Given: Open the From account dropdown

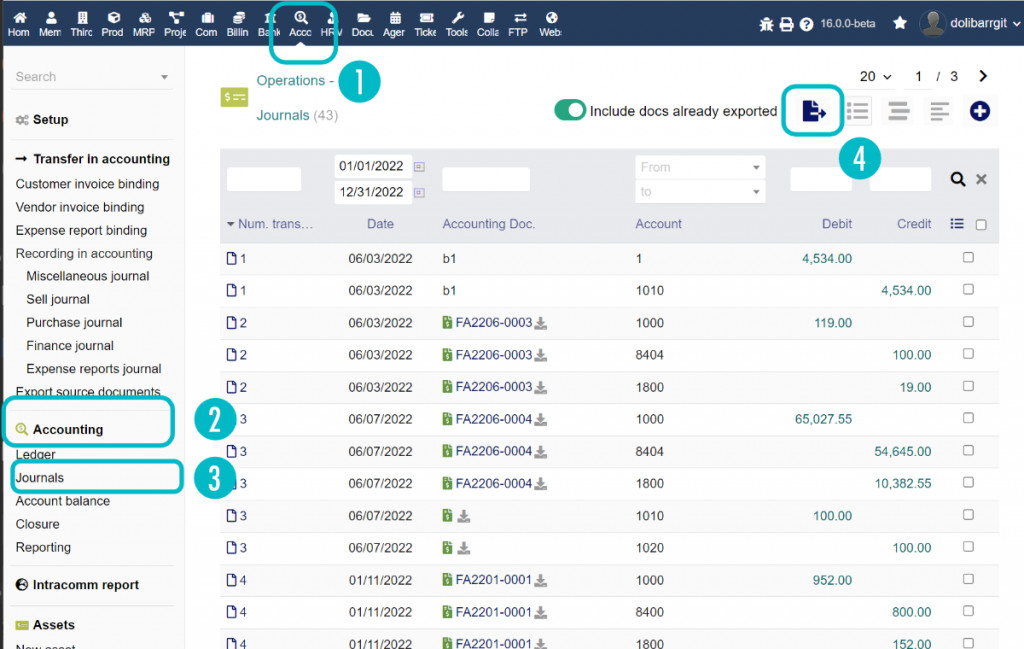Looking at the screenshot, I should click(699, 167).
